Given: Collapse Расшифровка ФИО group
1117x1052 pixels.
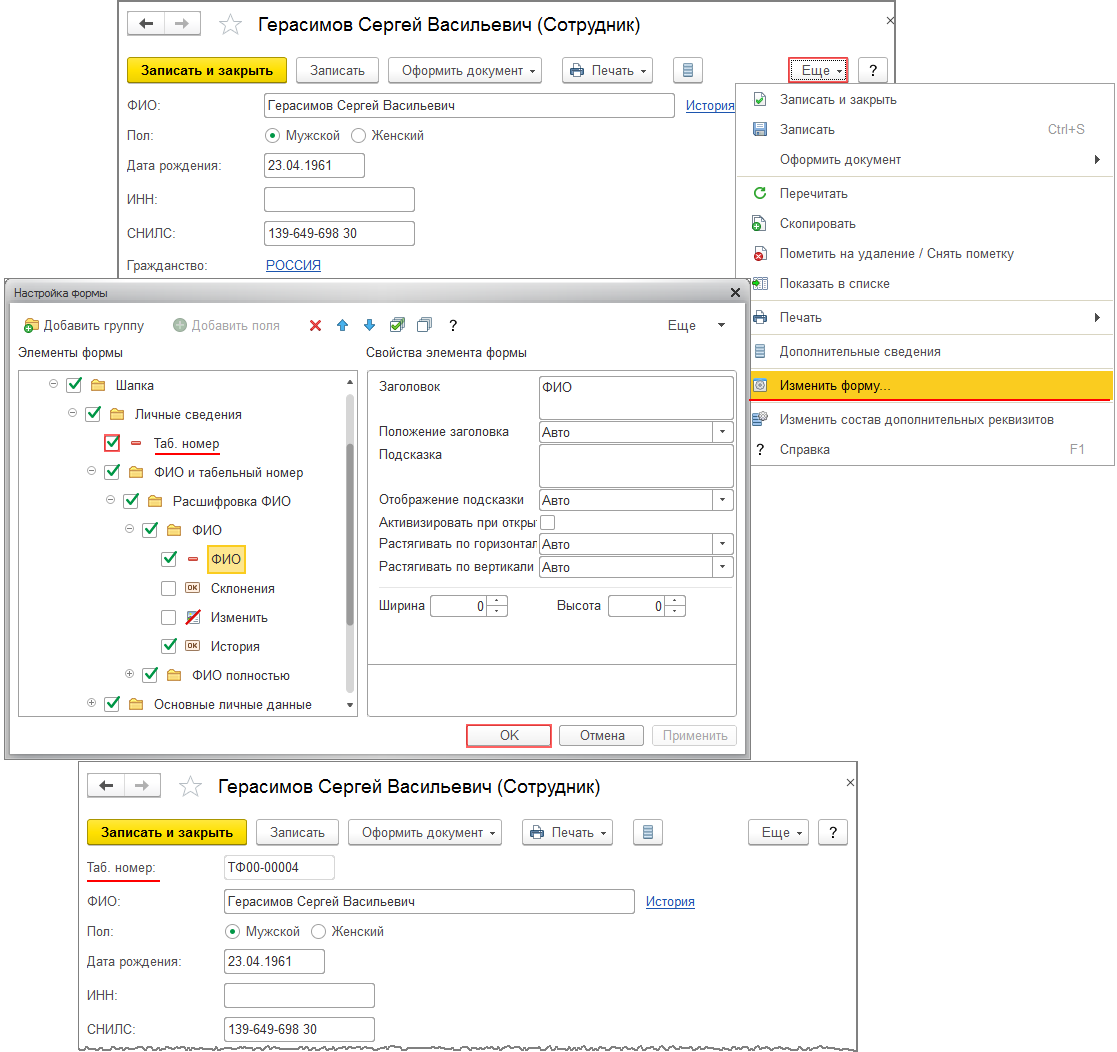Looking at the screenshot, I should point(110,500).
